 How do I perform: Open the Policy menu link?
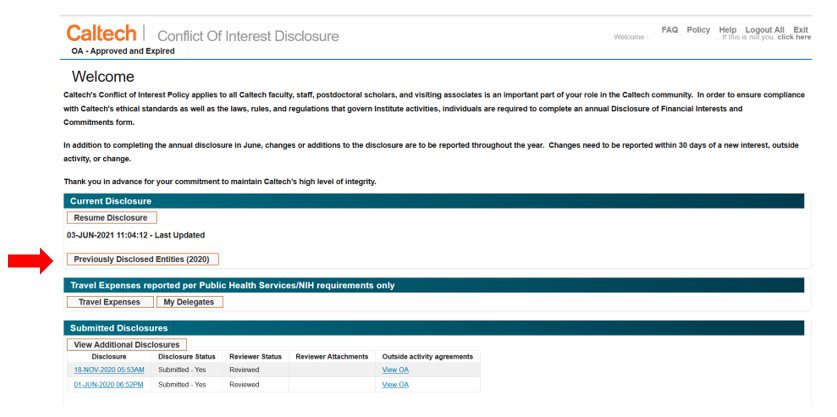(698, 30)
